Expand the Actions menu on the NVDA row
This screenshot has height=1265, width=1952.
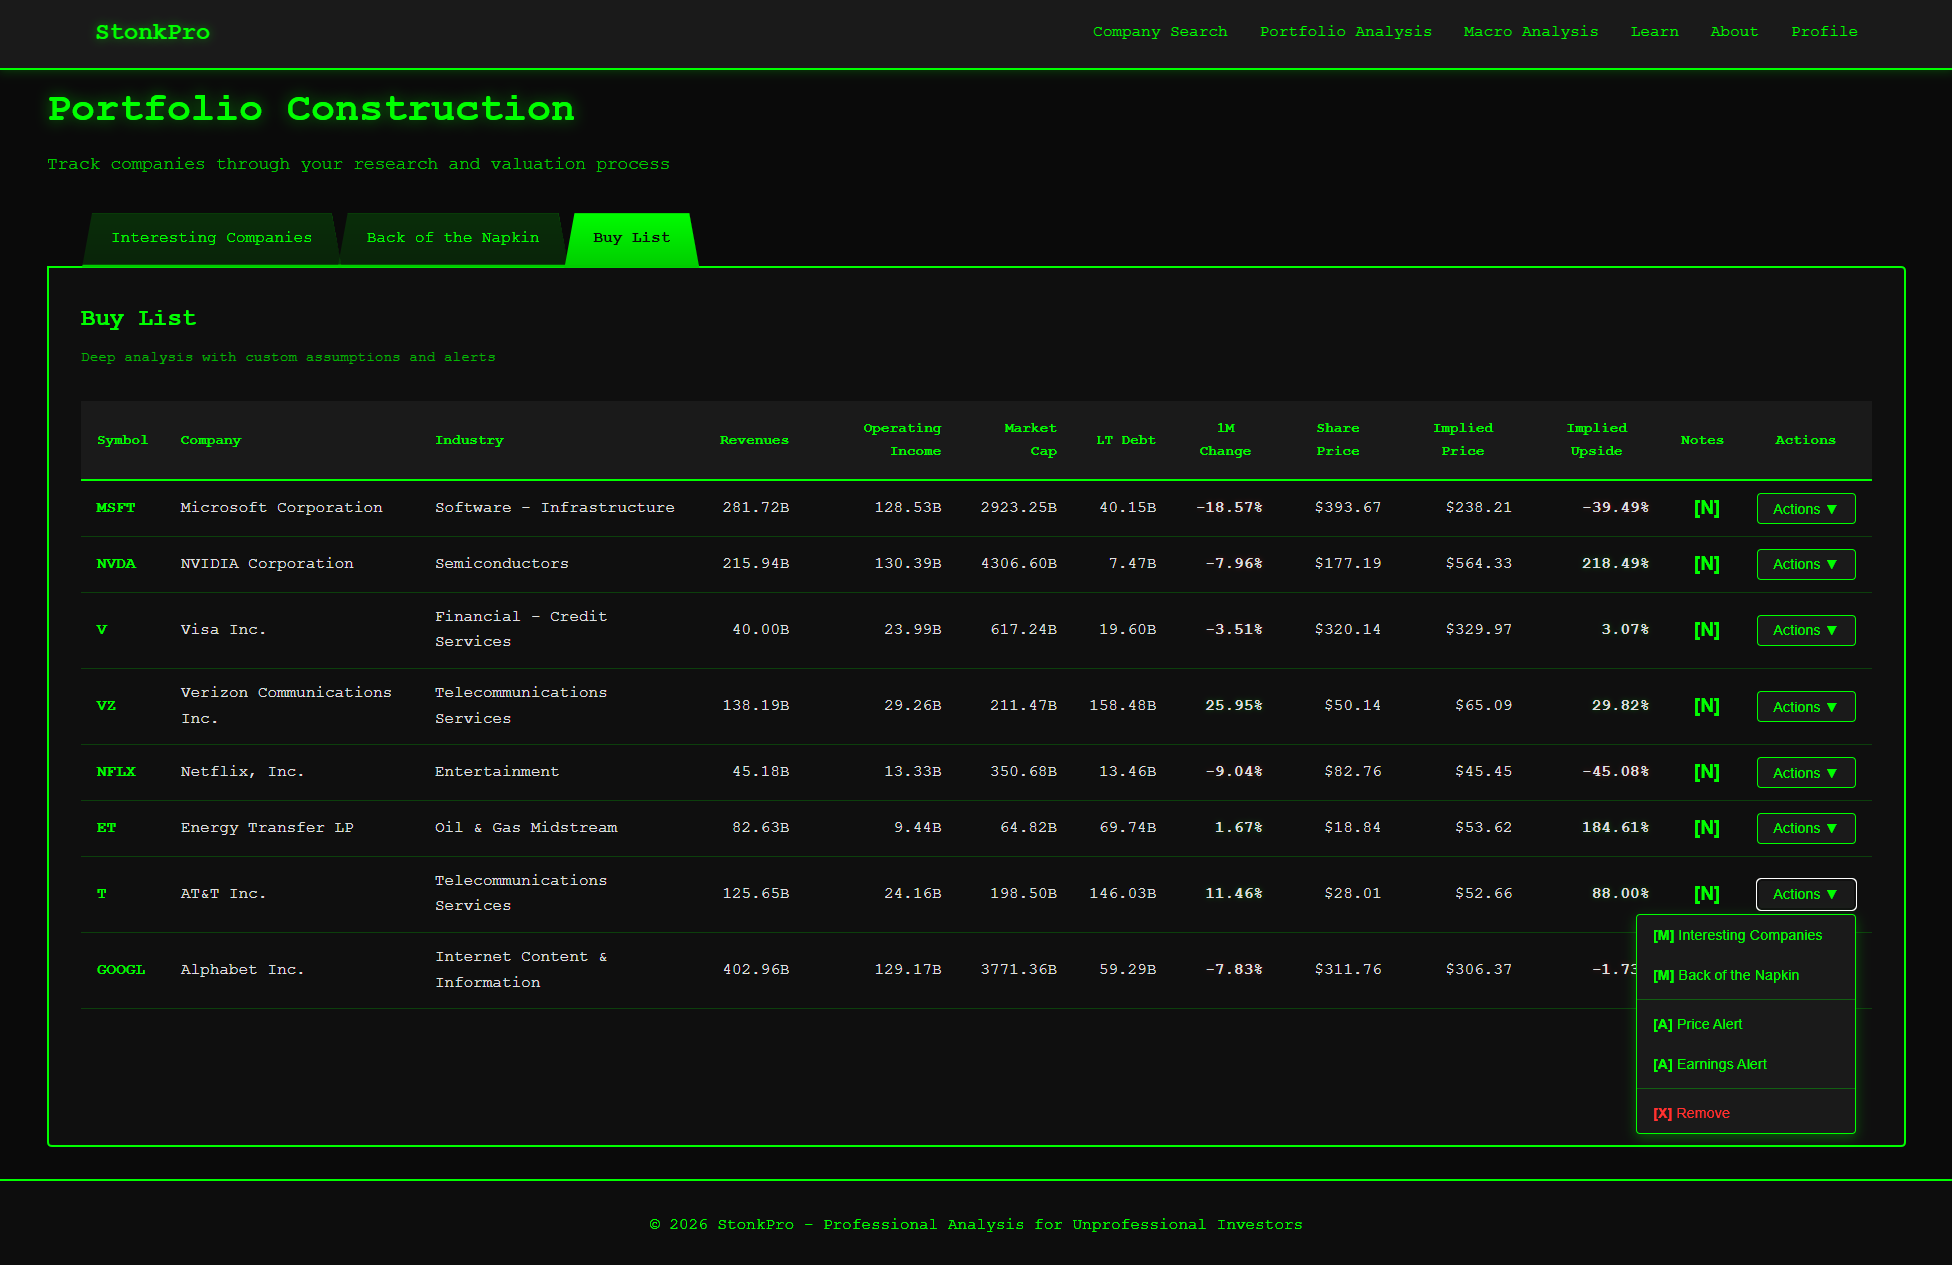tap(1805, 563)
